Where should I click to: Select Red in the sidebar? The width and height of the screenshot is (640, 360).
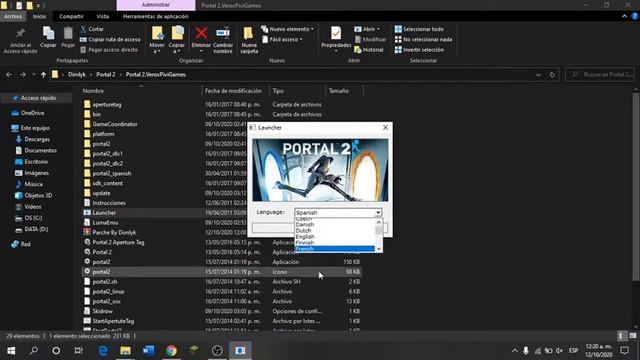click(x=25, y=244)
